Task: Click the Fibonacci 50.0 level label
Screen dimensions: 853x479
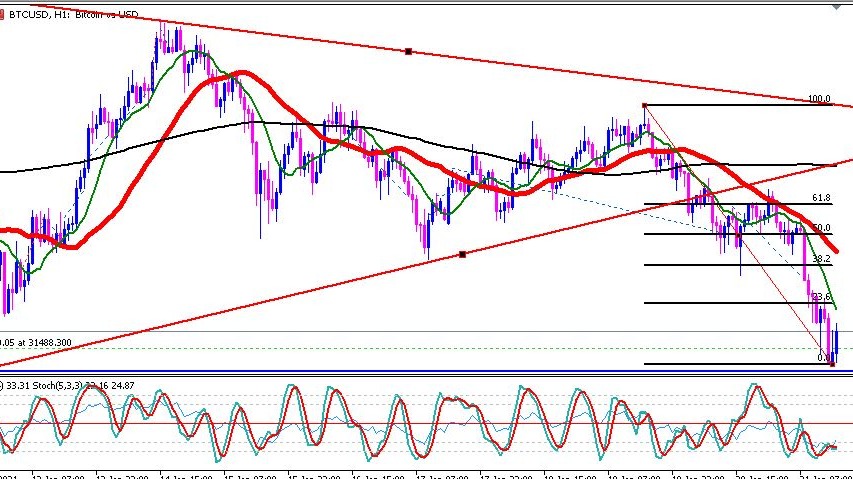Action: click(x=821, y=228)
